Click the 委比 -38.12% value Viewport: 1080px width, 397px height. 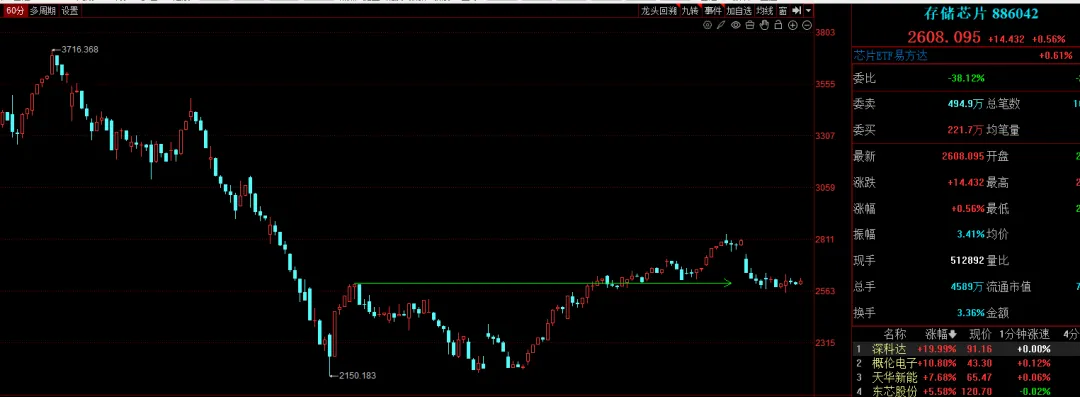[966, 78]
